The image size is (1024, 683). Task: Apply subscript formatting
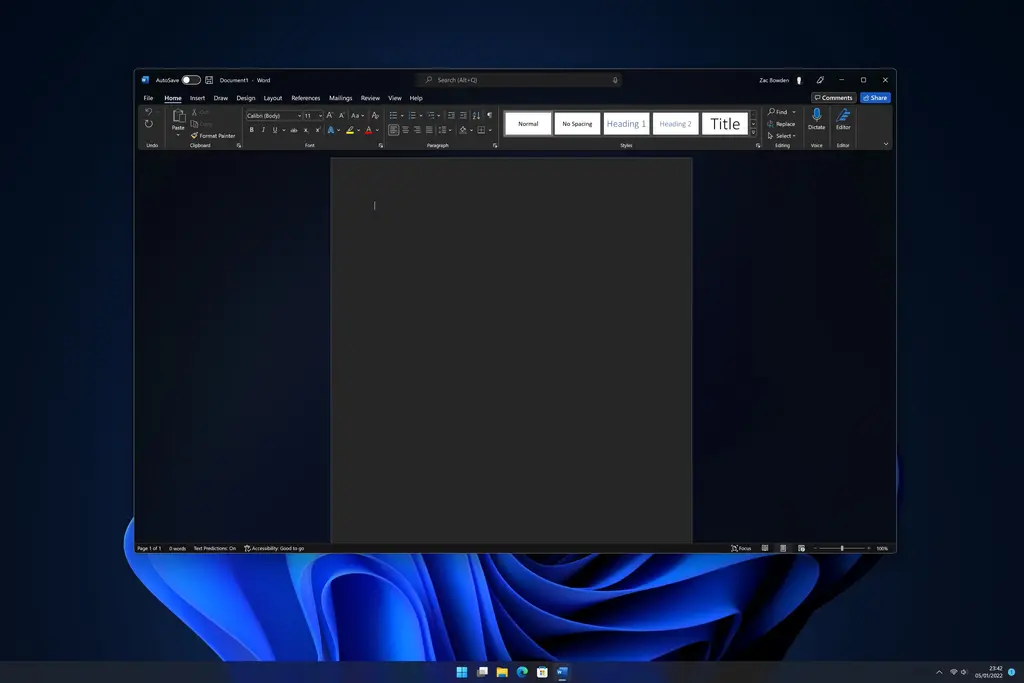306,130
